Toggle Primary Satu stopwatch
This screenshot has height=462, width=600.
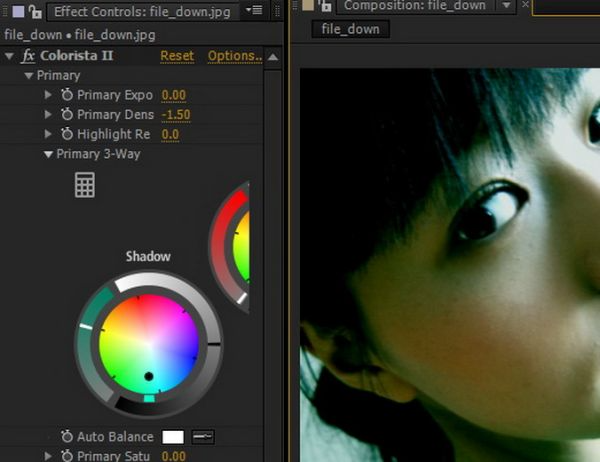67,456
